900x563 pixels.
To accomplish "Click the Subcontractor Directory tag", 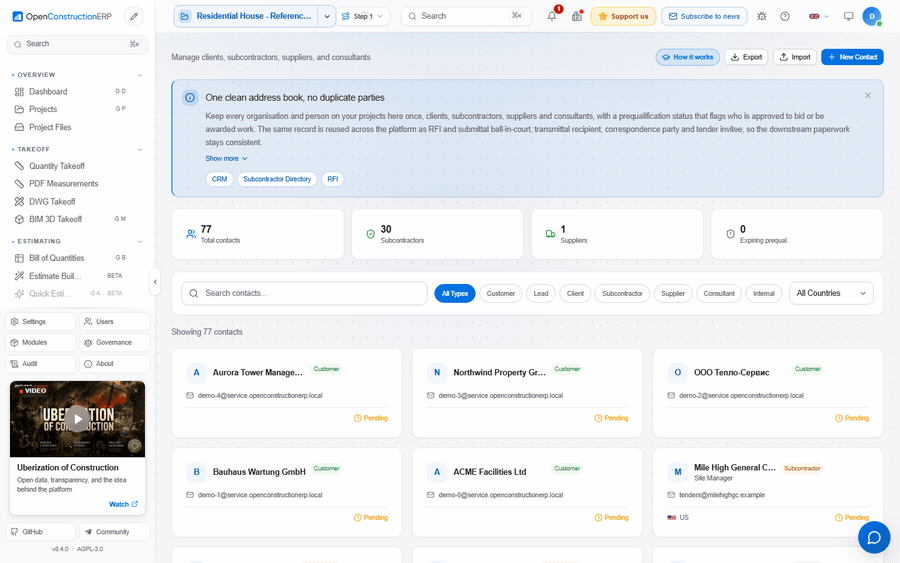I will pos(277,179).
